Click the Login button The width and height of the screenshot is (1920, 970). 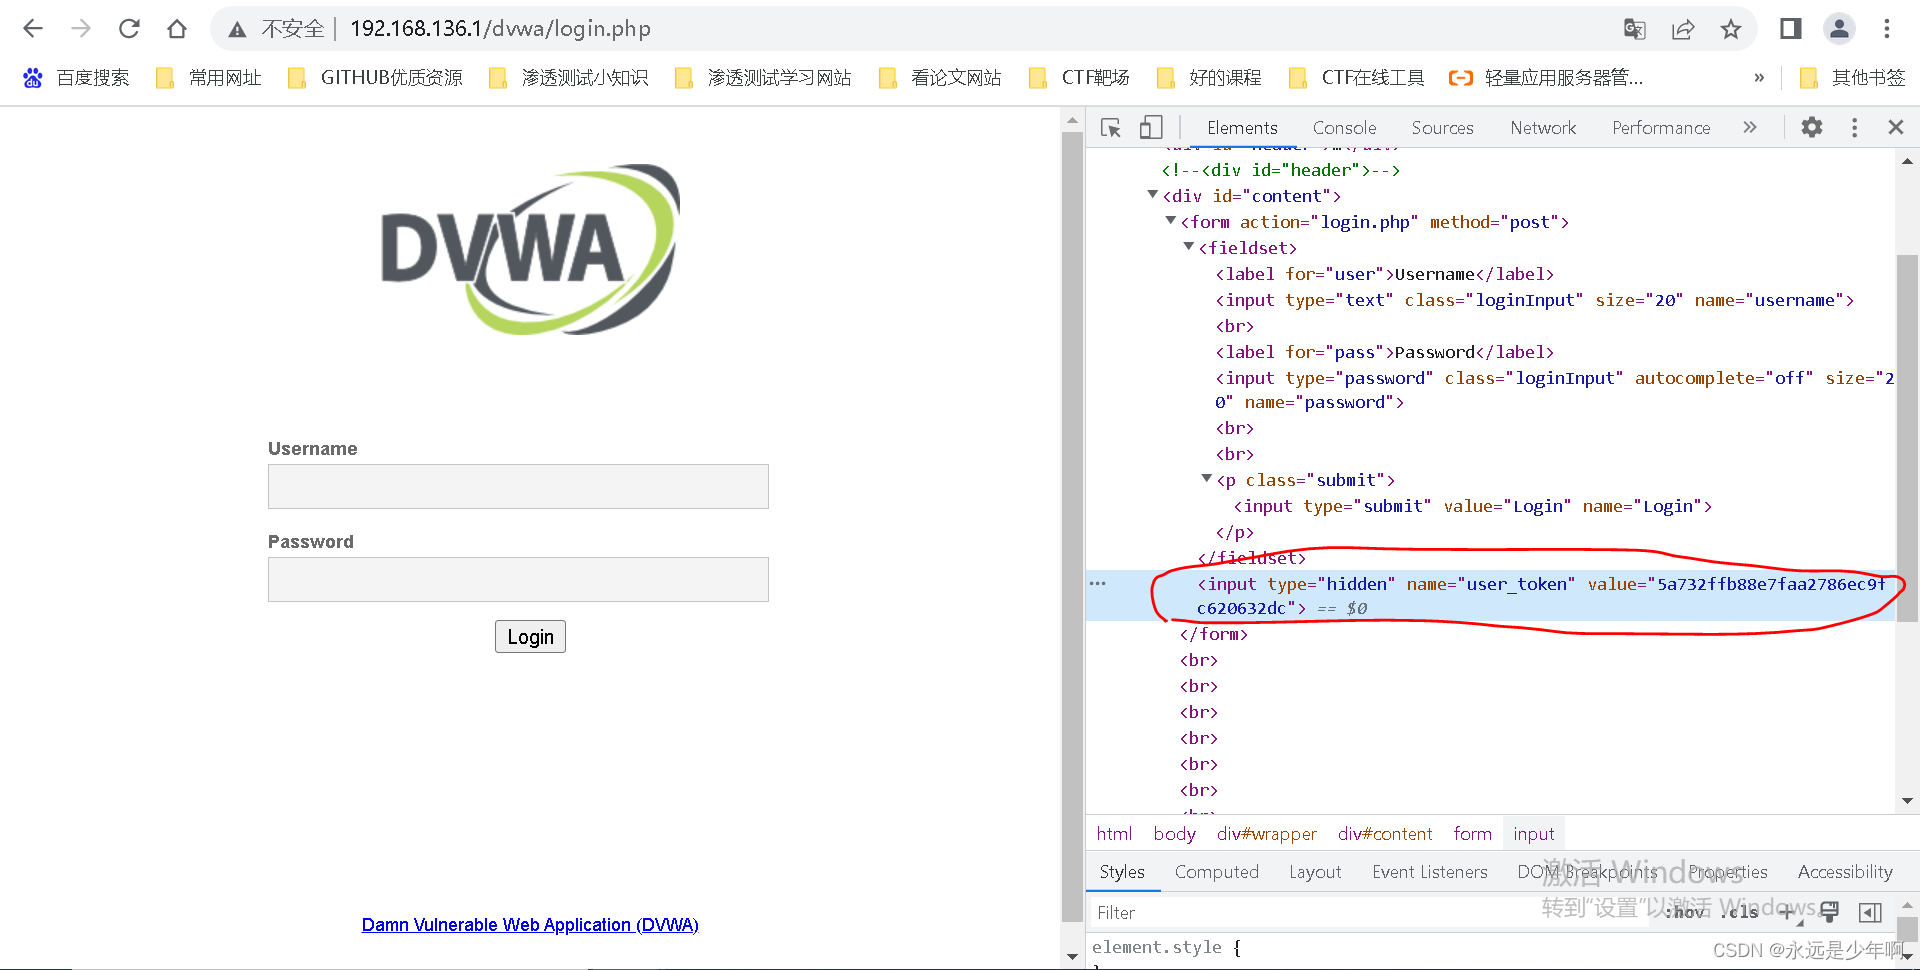pos(530,637)
